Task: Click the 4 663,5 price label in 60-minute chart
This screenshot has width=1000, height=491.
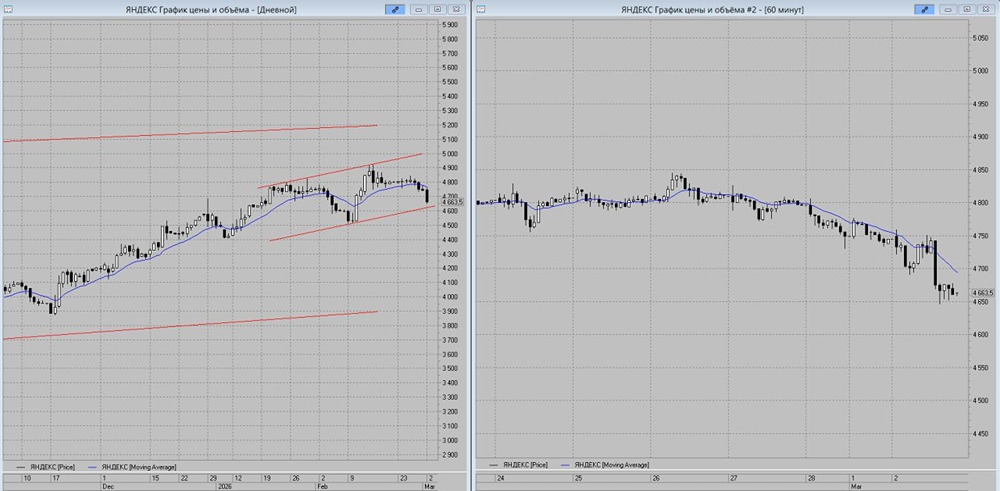Action: (x=983, y=293)
